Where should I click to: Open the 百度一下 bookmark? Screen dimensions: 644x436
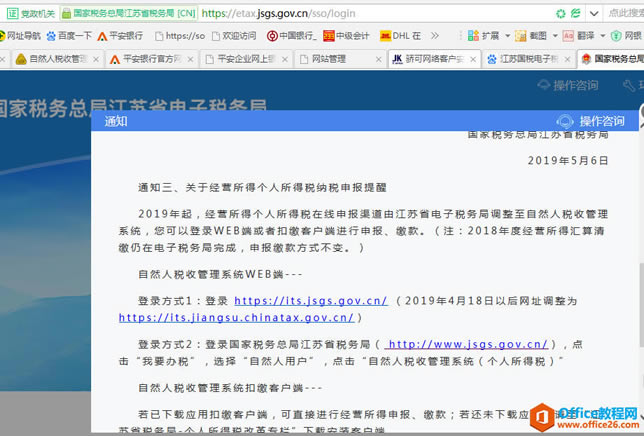(x=69, y=36)
